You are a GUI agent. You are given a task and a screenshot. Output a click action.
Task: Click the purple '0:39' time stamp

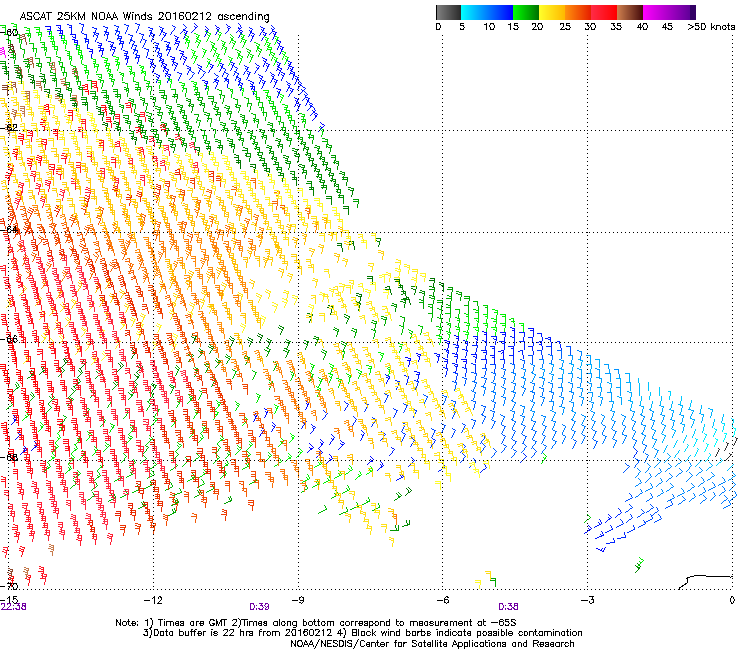tap(260, 607)
